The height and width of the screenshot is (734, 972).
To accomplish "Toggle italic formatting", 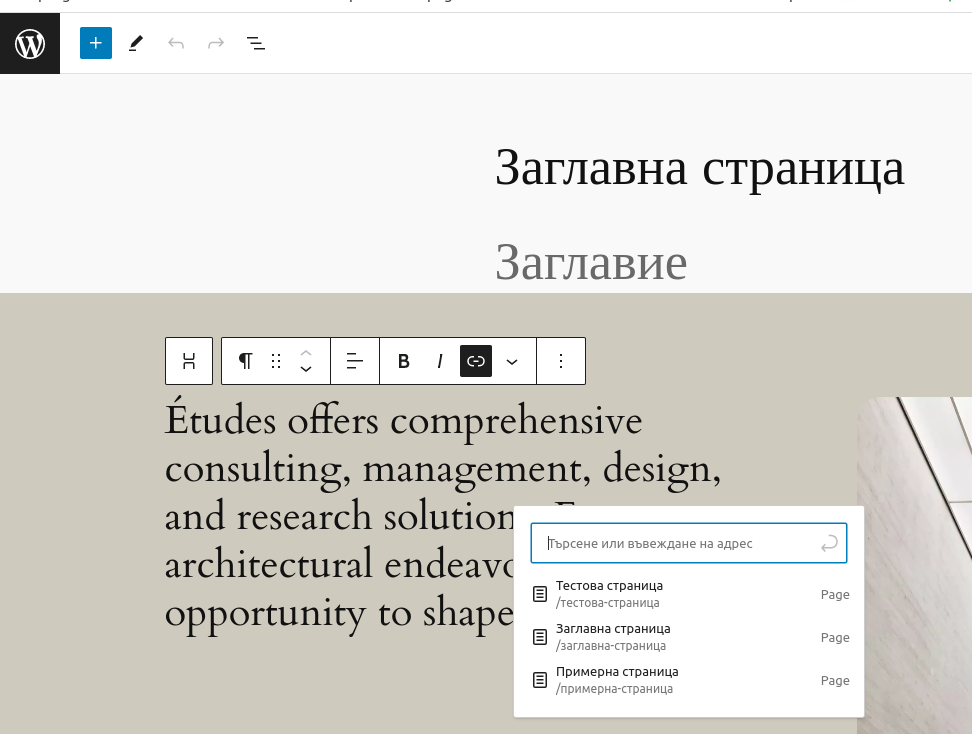I will 440,361.
